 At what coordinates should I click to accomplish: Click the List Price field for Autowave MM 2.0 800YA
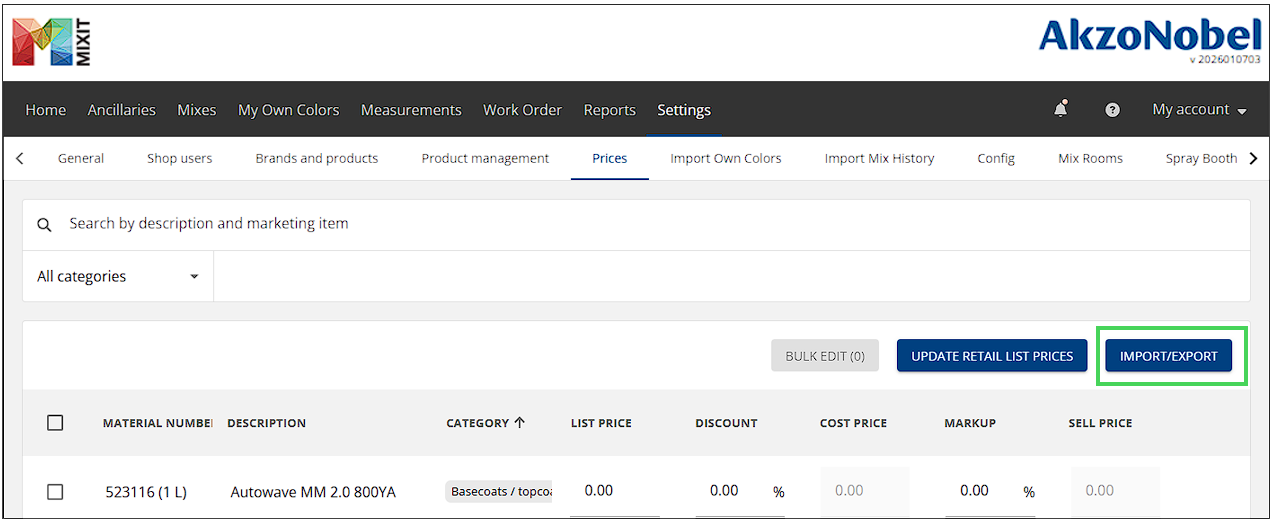[x=616, y=491]
